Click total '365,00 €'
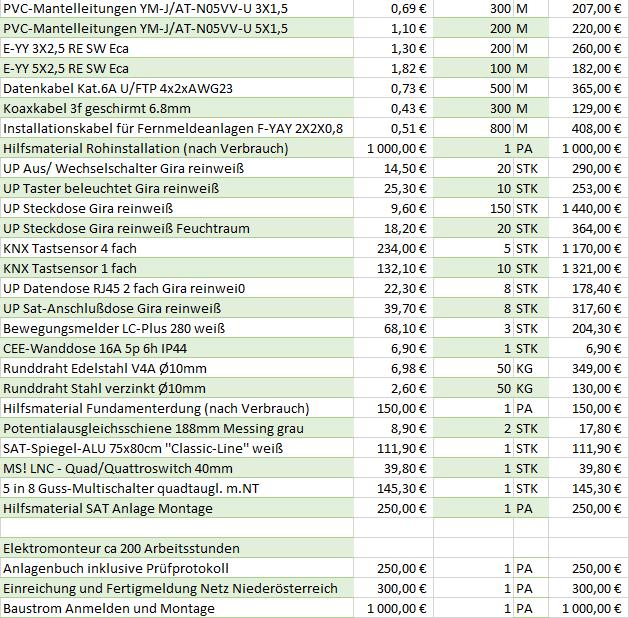629x618 pixels. tap(597, 89)
